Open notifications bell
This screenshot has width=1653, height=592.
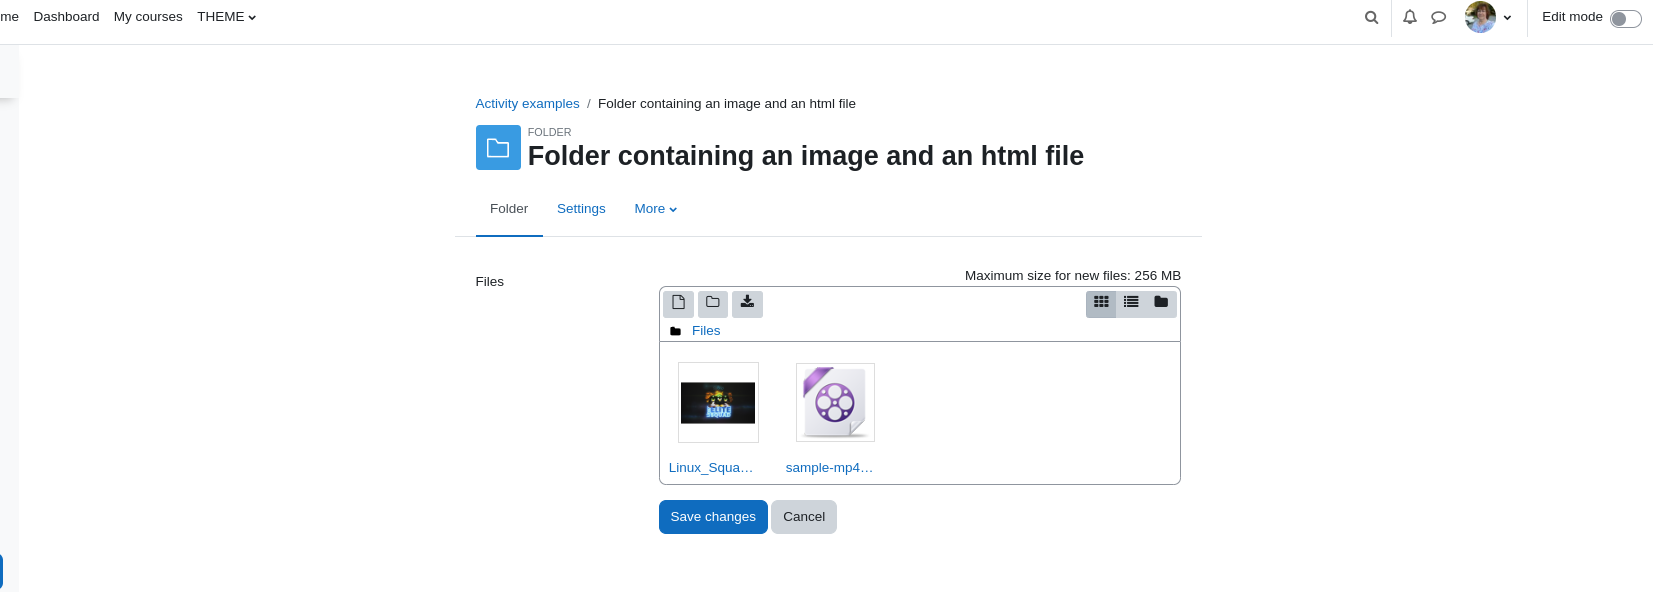[1410, 17]
